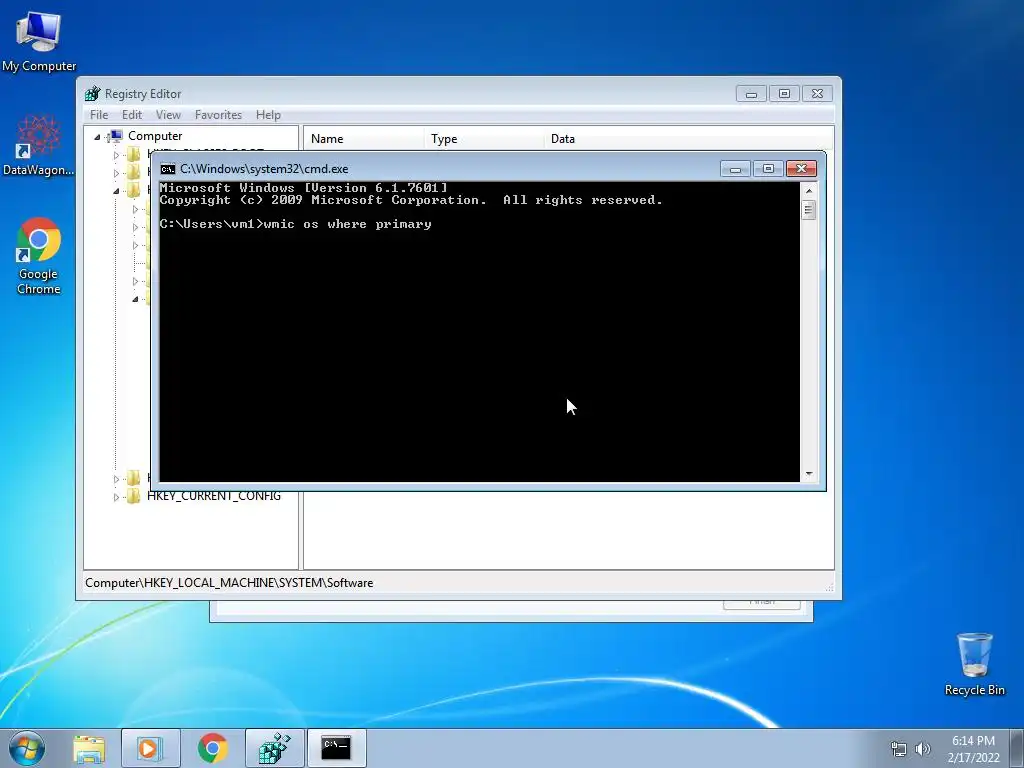1024x768 pixels.
Task: Open the Windows Start menu orb
Action: (x=27, y=748)
